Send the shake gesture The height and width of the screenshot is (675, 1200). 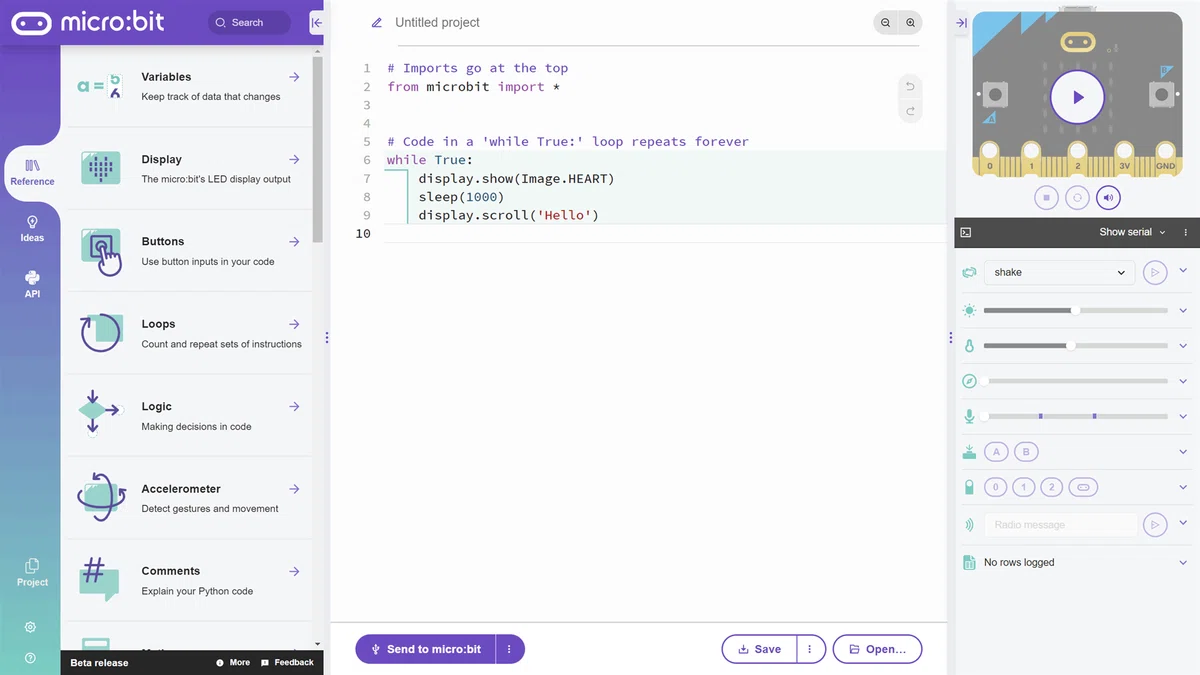(1155, 272)
